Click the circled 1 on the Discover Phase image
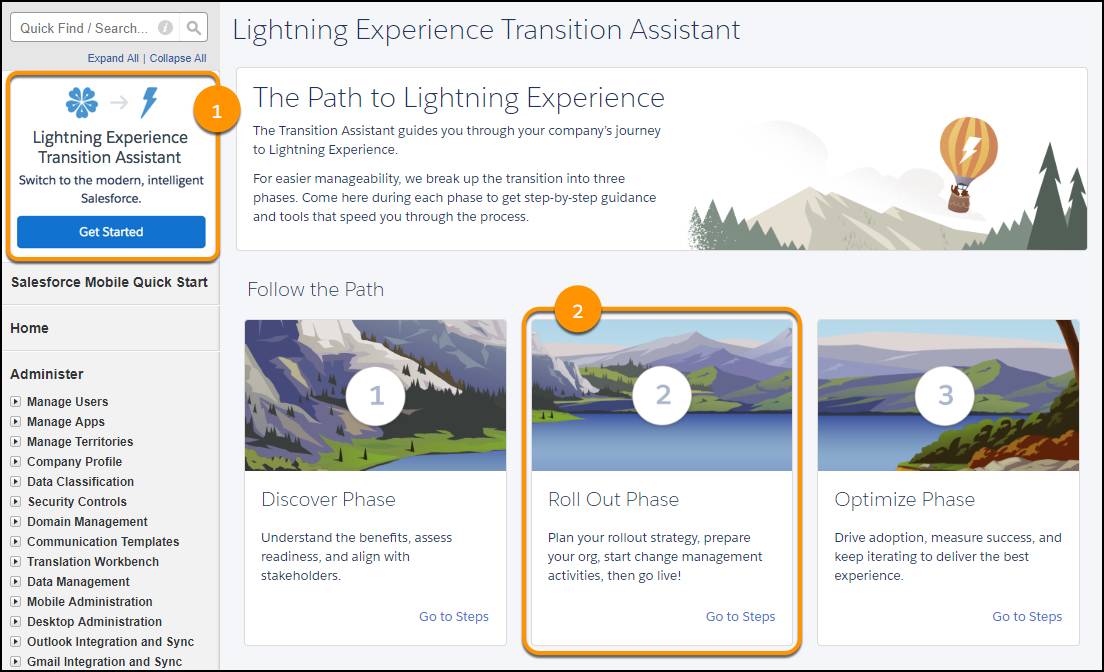The height and width of the screenshot is (672, 1104). [x=375, y=396]
